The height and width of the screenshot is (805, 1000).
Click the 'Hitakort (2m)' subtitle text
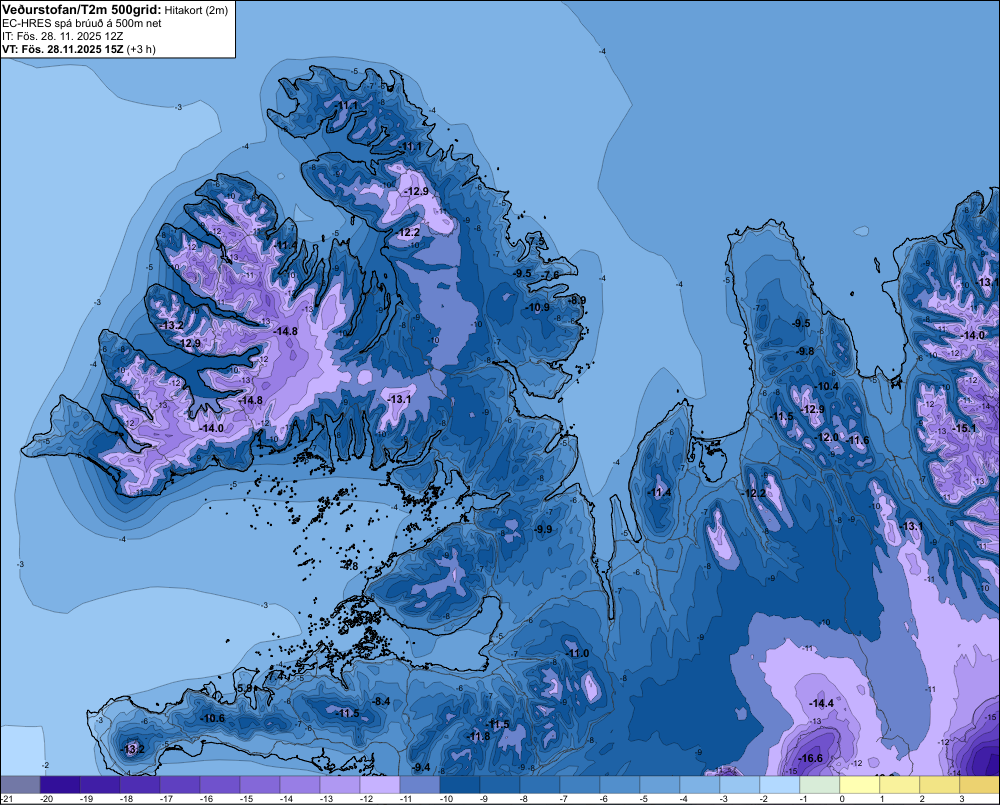click(196, 10)
